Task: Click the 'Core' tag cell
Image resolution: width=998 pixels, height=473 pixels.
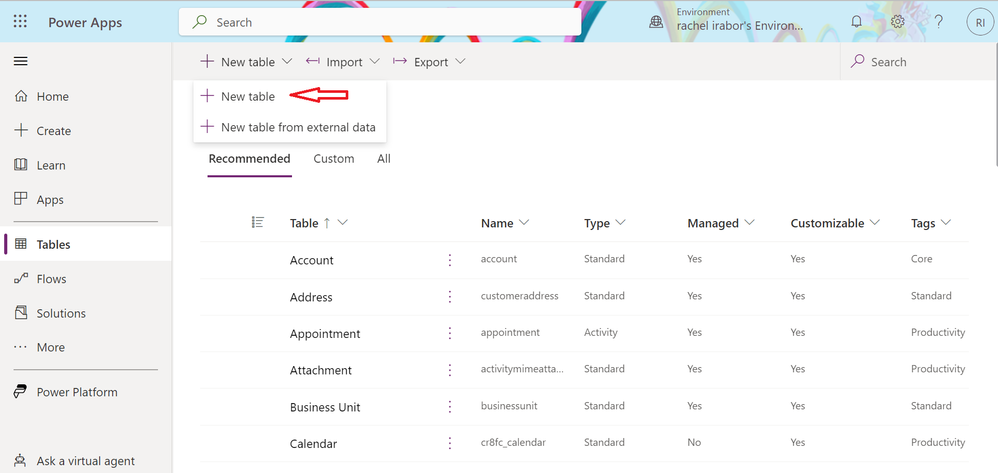Action: coord(921,258)
